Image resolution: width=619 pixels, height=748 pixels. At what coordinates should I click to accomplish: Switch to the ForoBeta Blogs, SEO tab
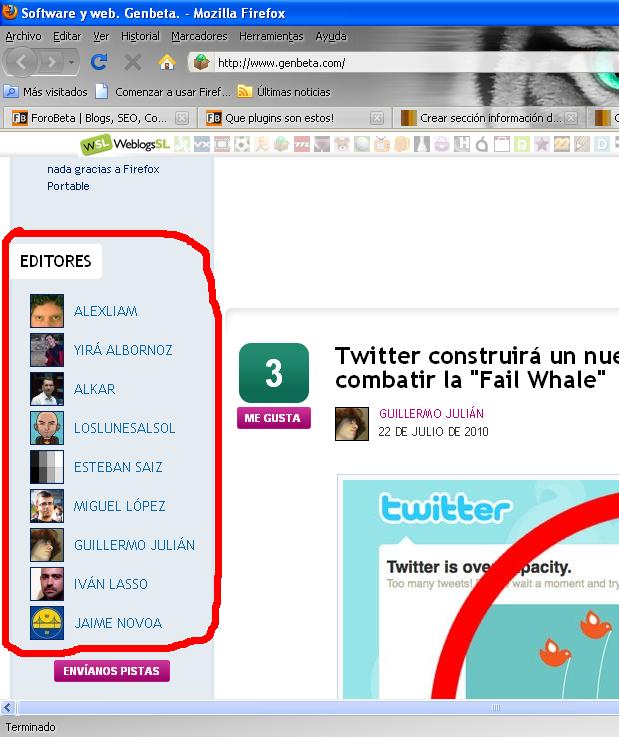coord(98,118)
